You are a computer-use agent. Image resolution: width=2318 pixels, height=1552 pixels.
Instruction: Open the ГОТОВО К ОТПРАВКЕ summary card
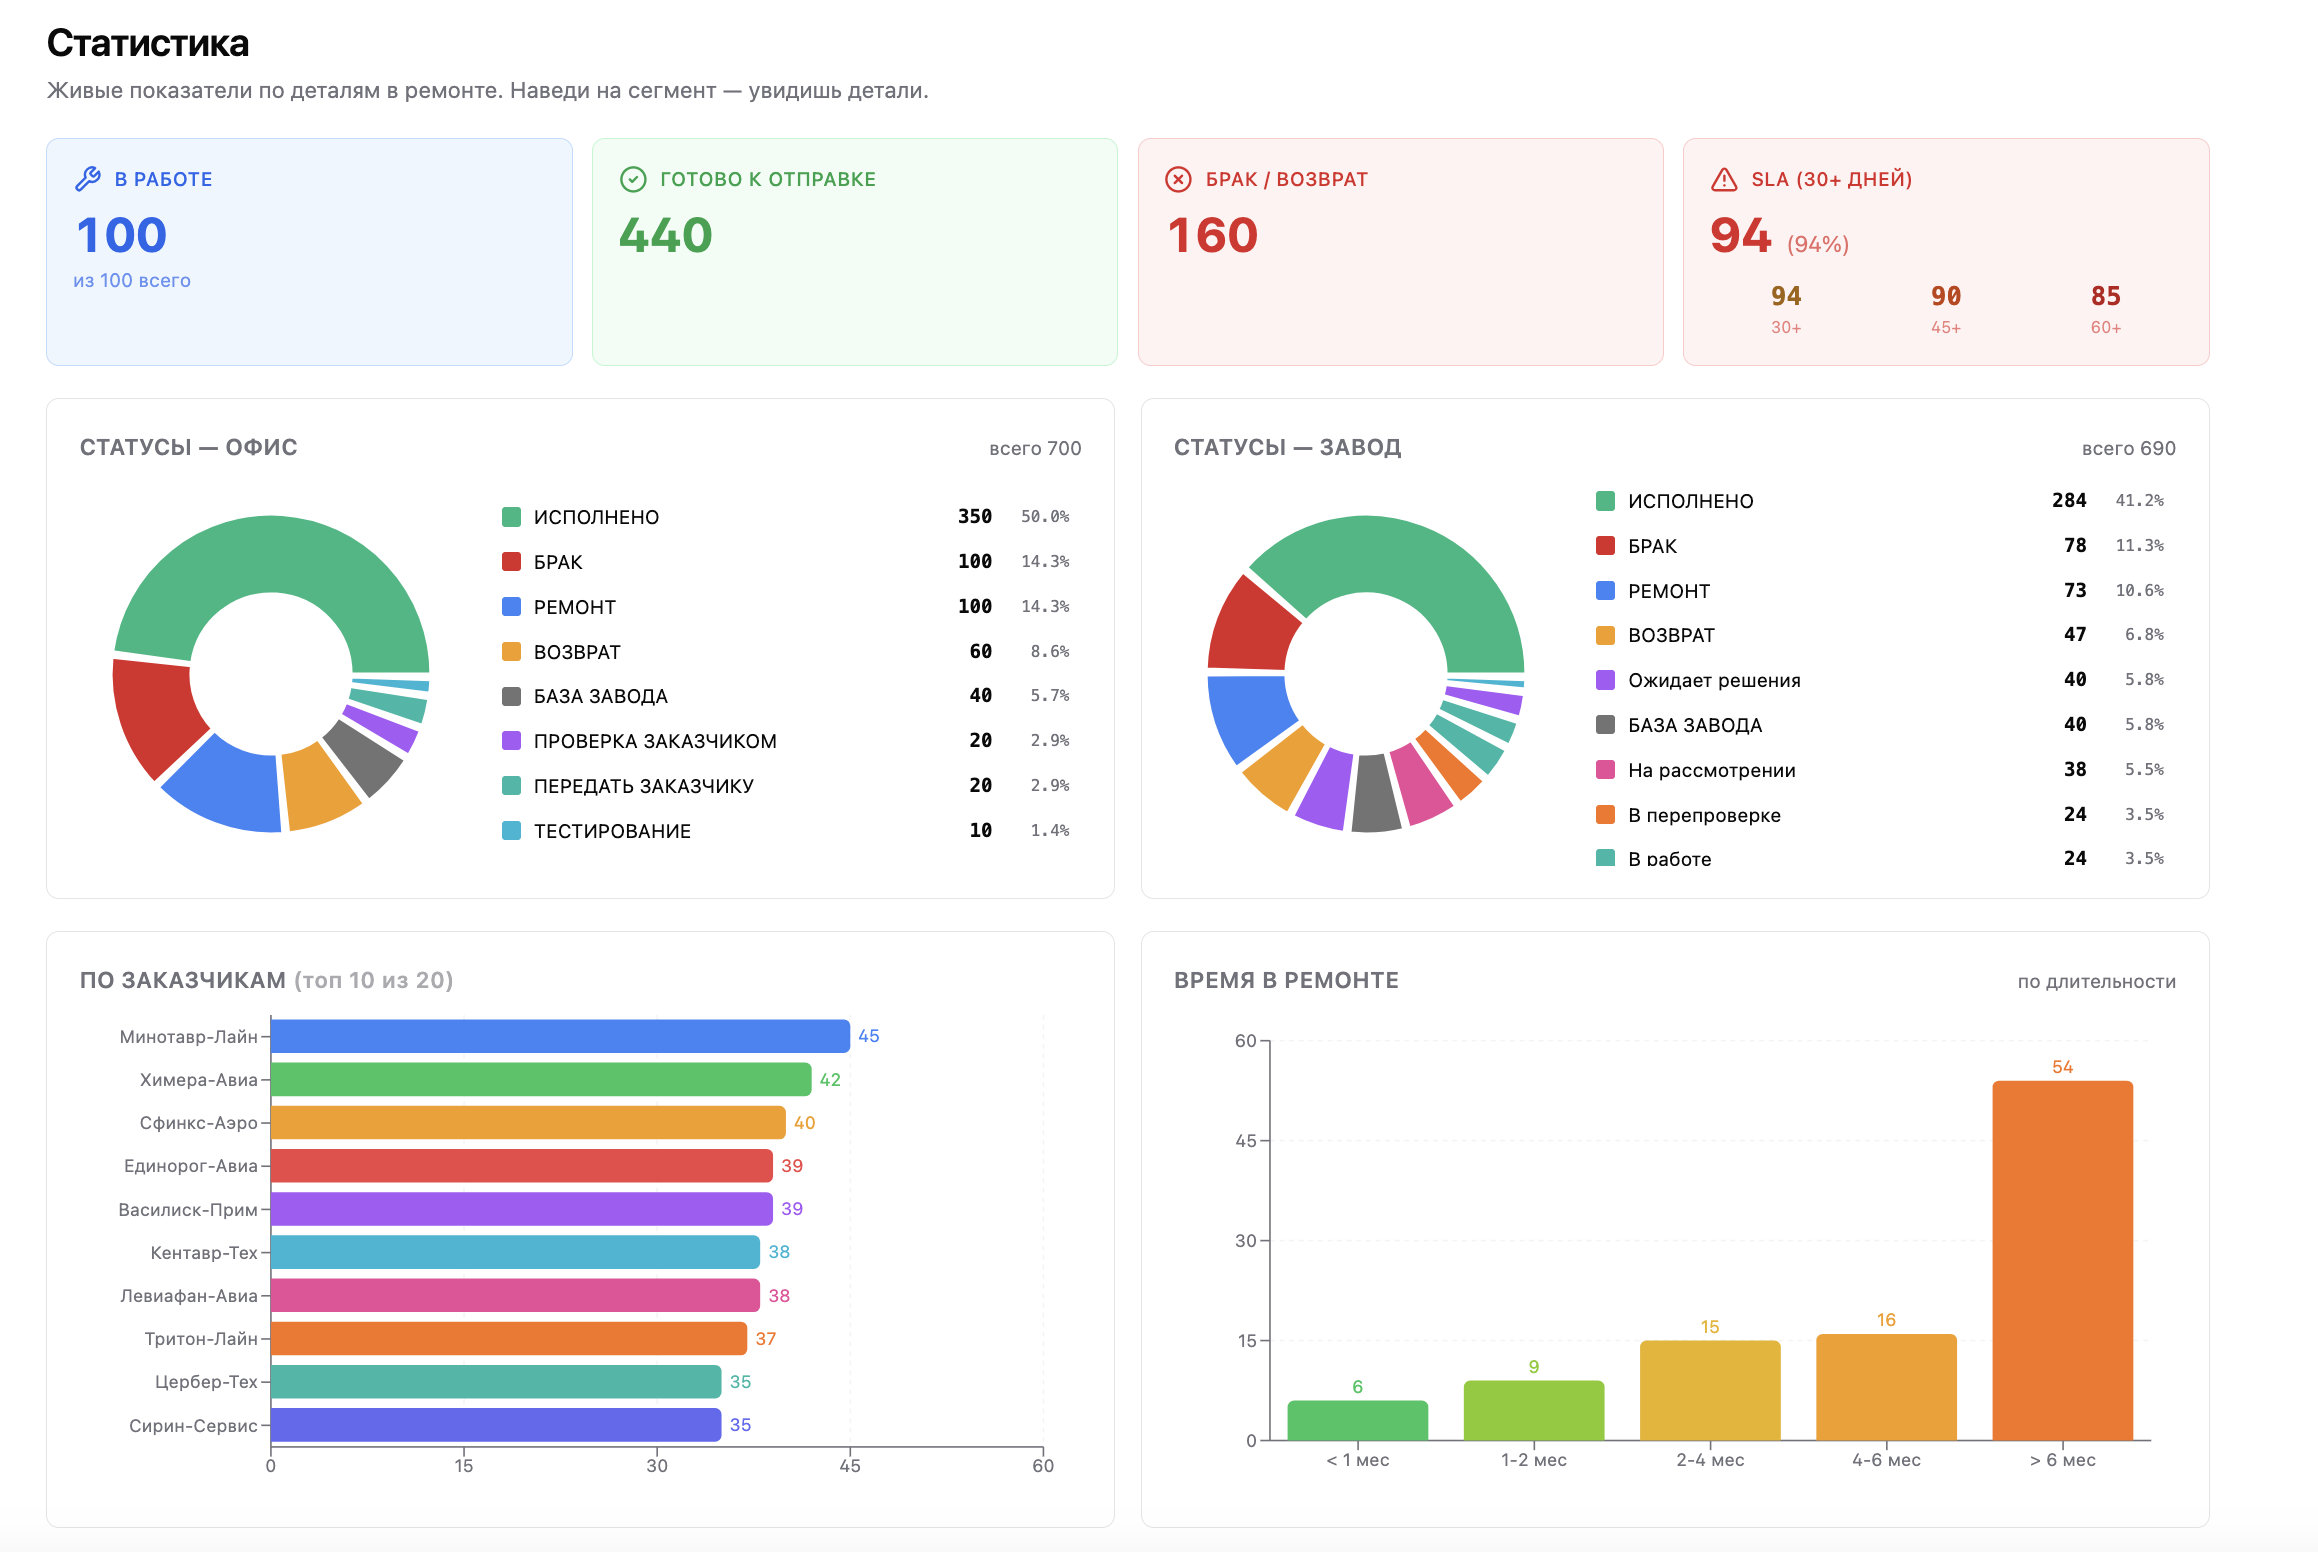click(x=855, y=252)
